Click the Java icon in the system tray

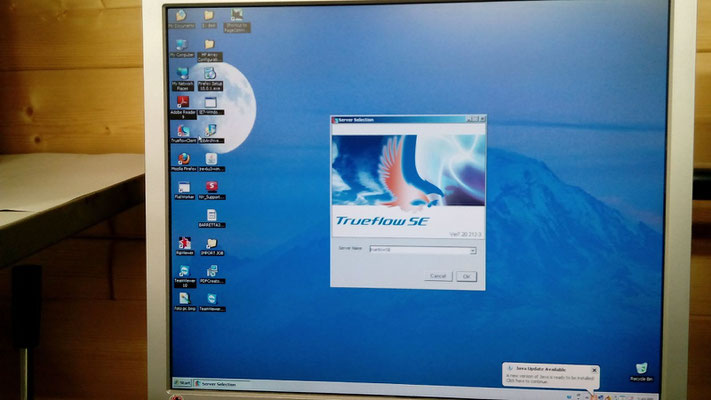(x=592, y=397)
